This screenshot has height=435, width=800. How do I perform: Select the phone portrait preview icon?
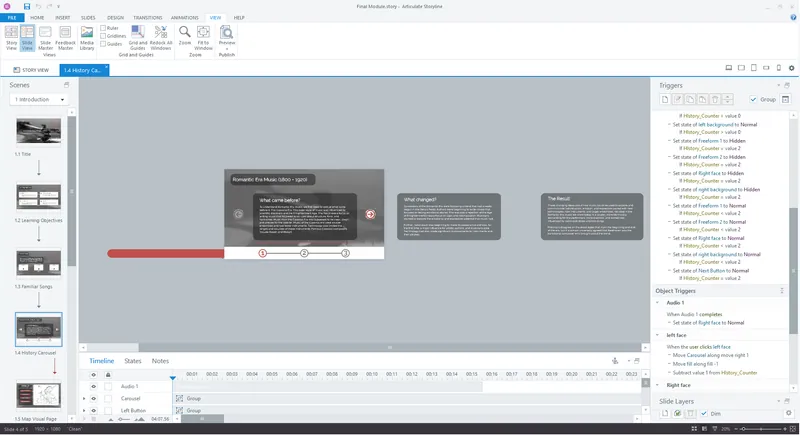[x=779, y=68]
